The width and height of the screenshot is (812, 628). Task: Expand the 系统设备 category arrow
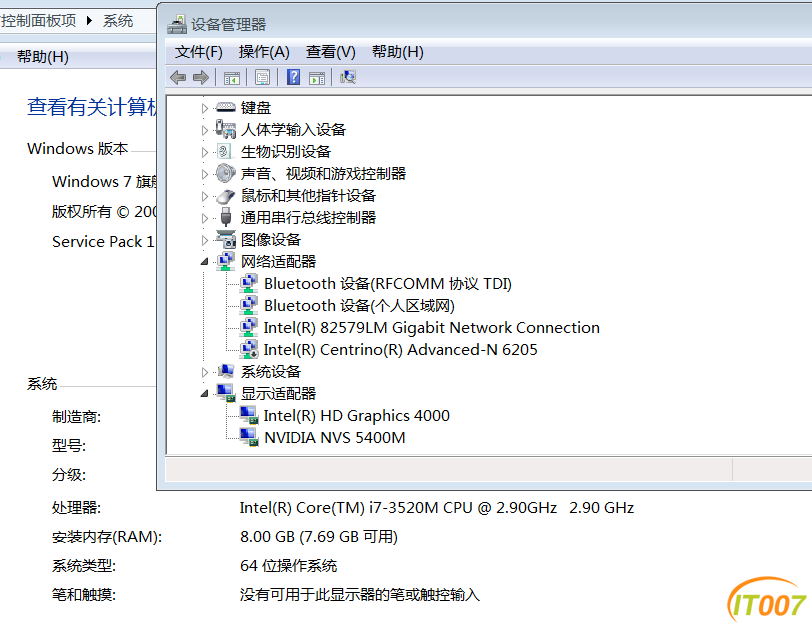205,372
